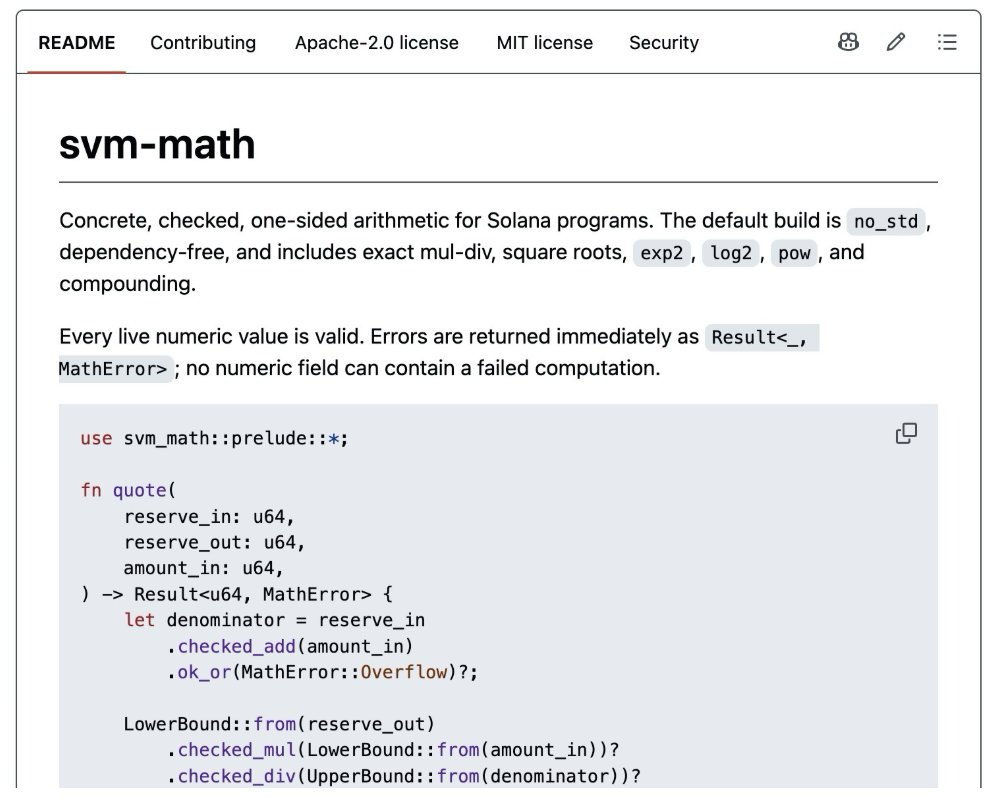
Task: Select the MIT license tab
Action: click(x=545, y=42)
